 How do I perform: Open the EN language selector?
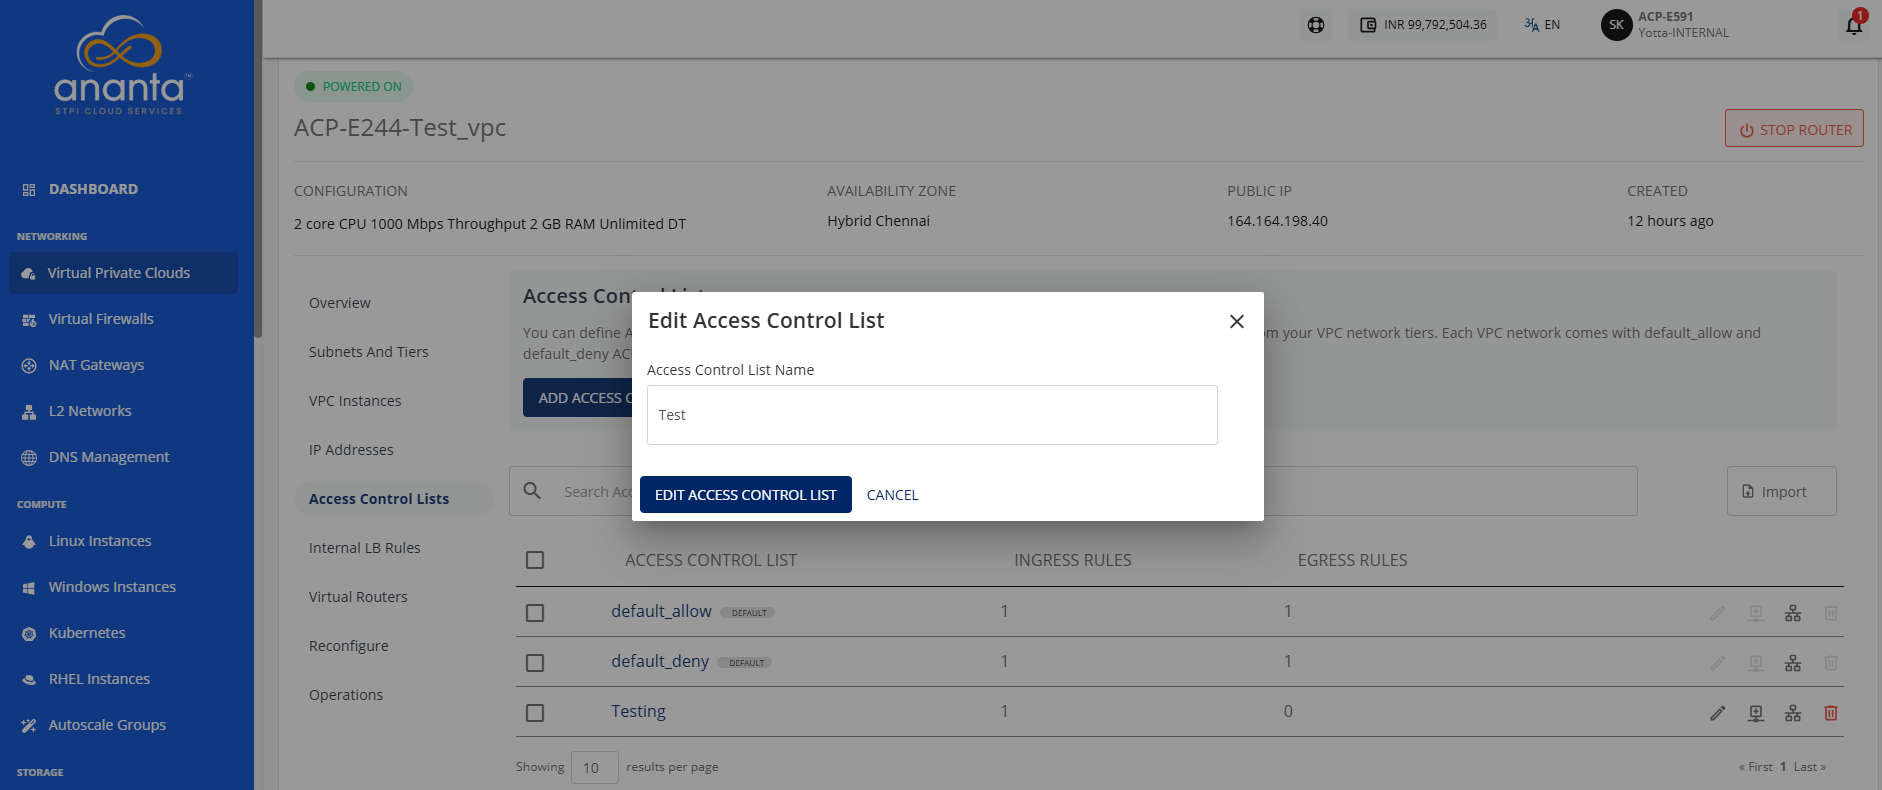(1542, 25)
